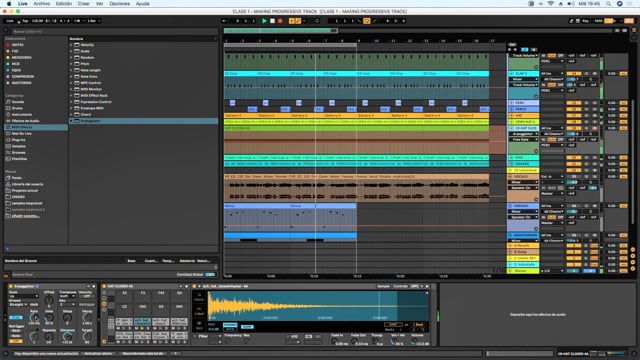The height and width of the screenshot is (360, 640).
Task: Arm the red Arrangement Record button
Action: tap(280, 21)
